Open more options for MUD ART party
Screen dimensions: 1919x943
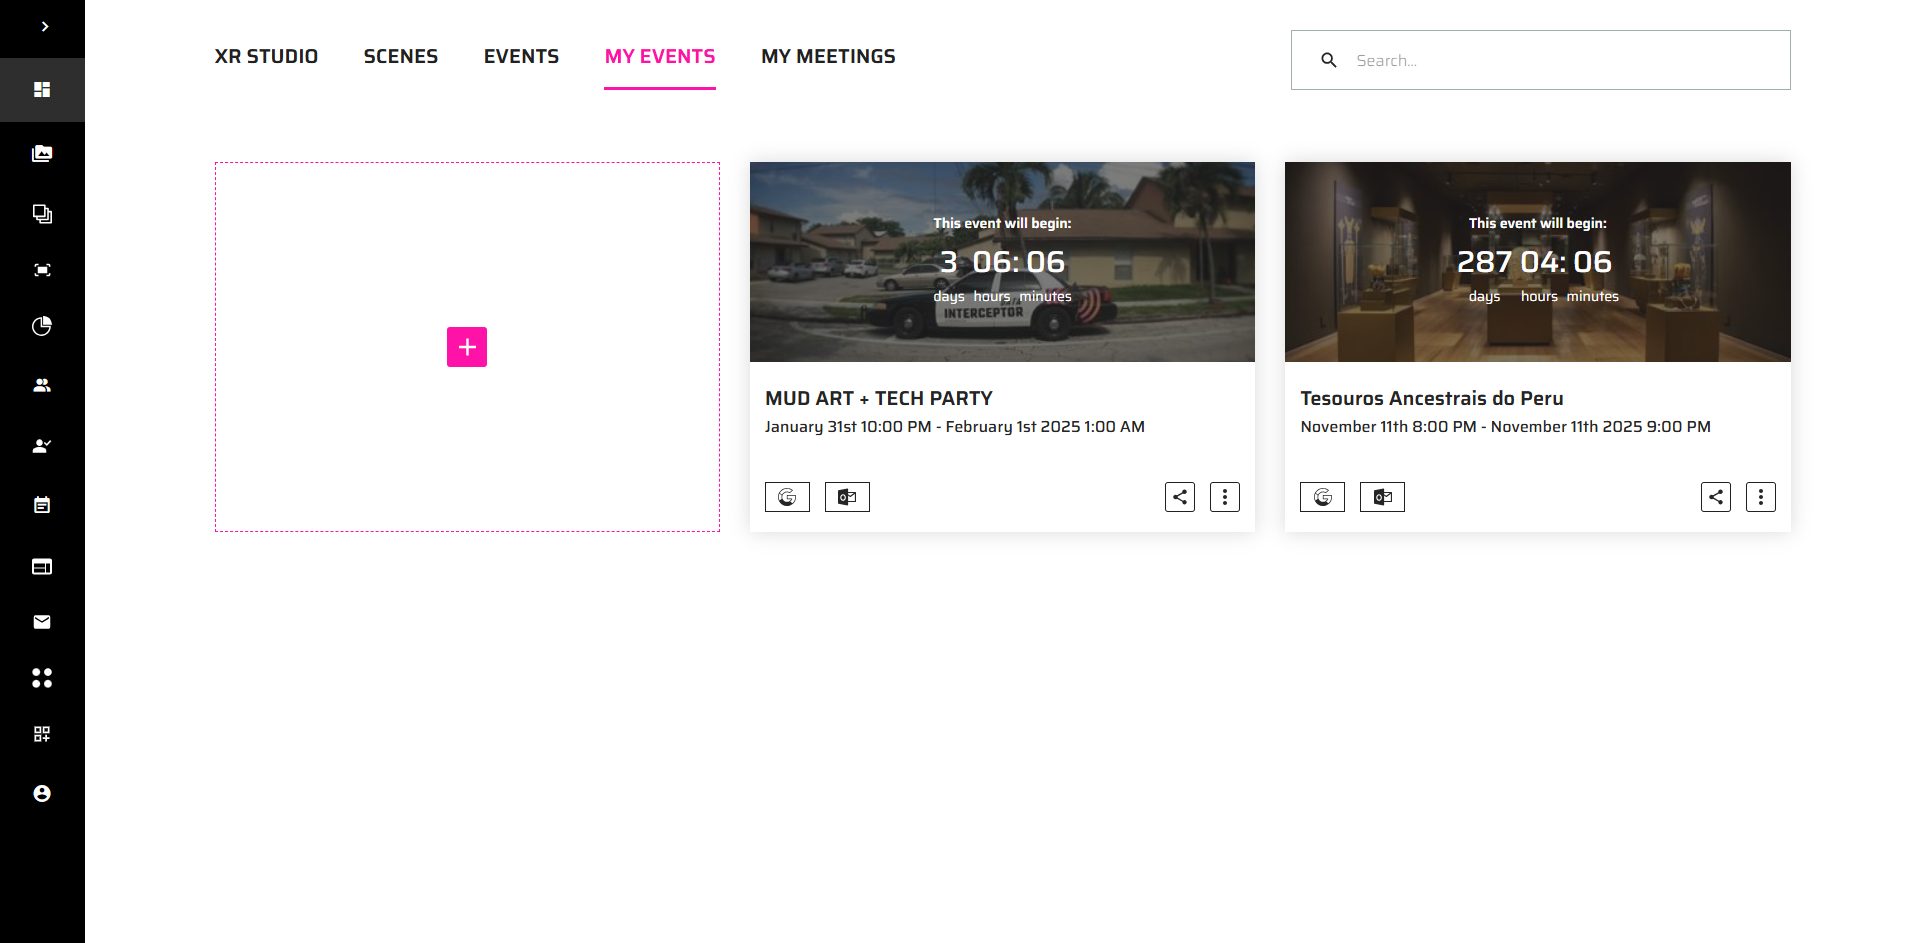(1225, 497)
